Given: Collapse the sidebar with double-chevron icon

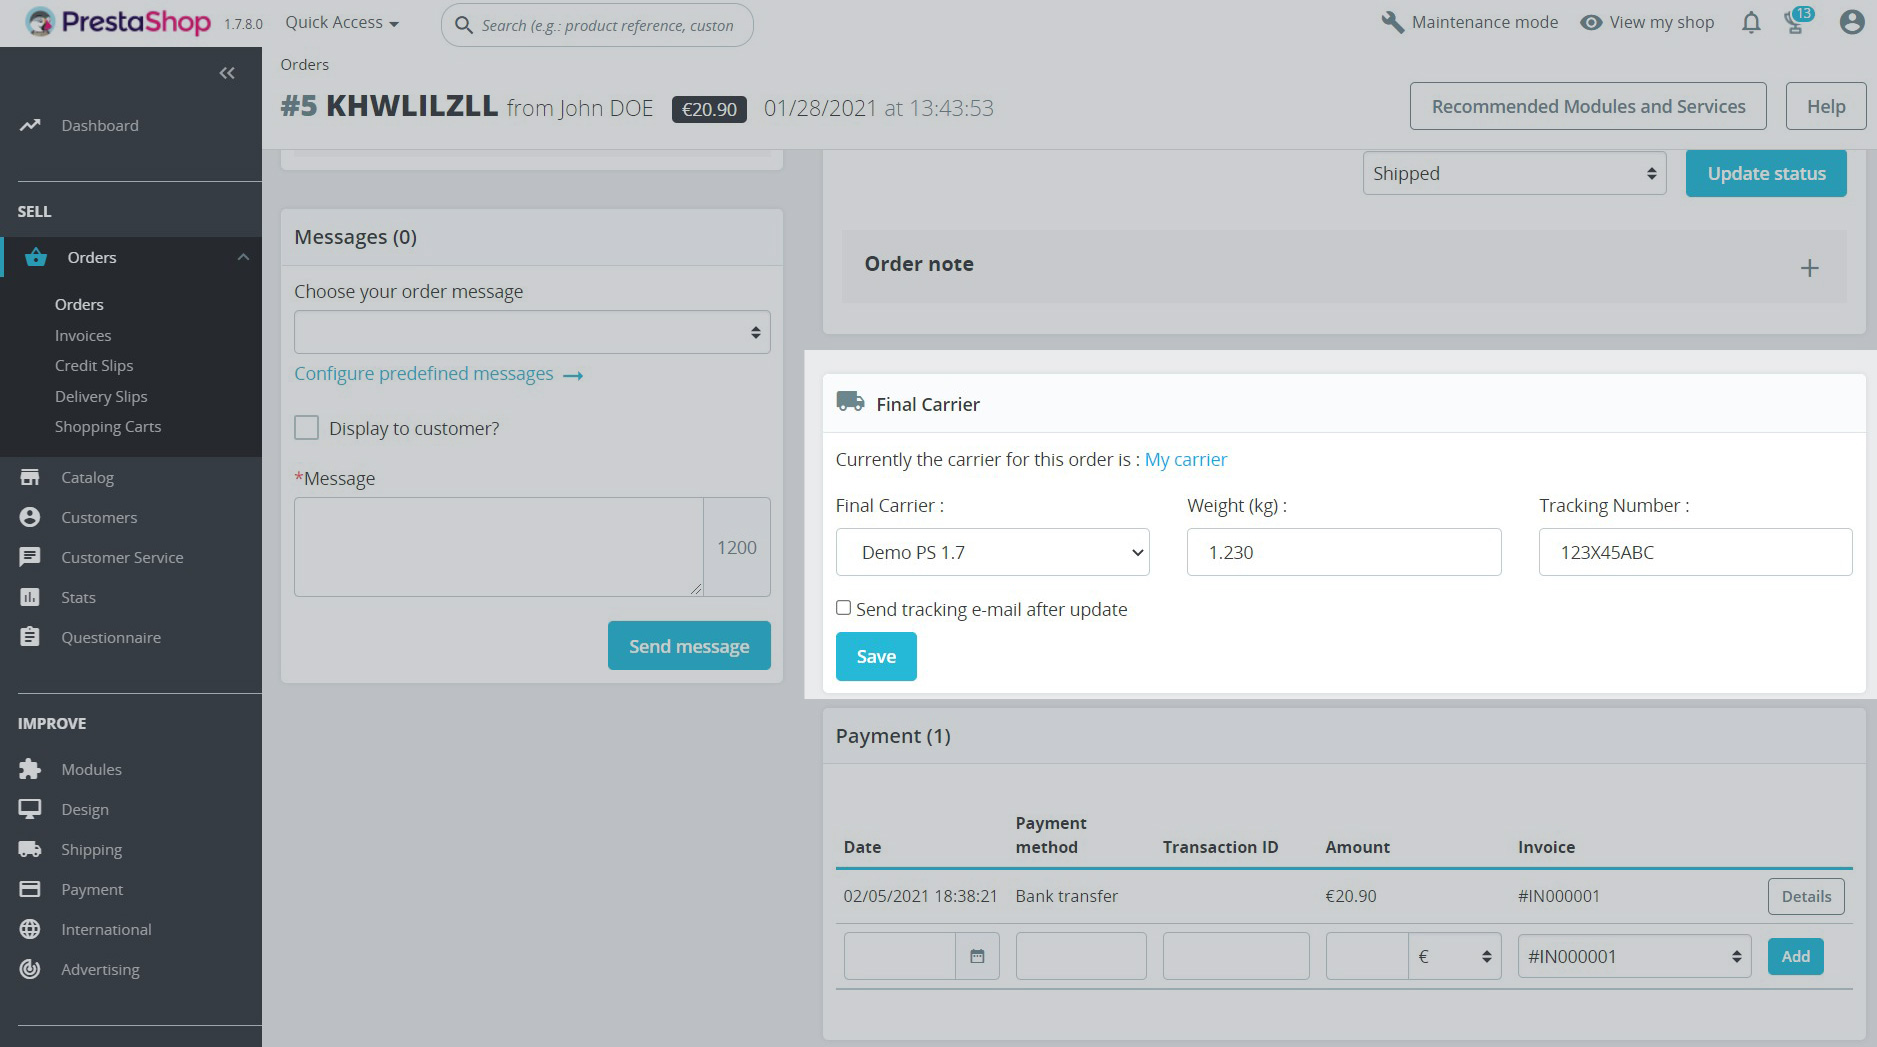Looking at the screenshot, I should pyautogui.click(x=227, y=73).
